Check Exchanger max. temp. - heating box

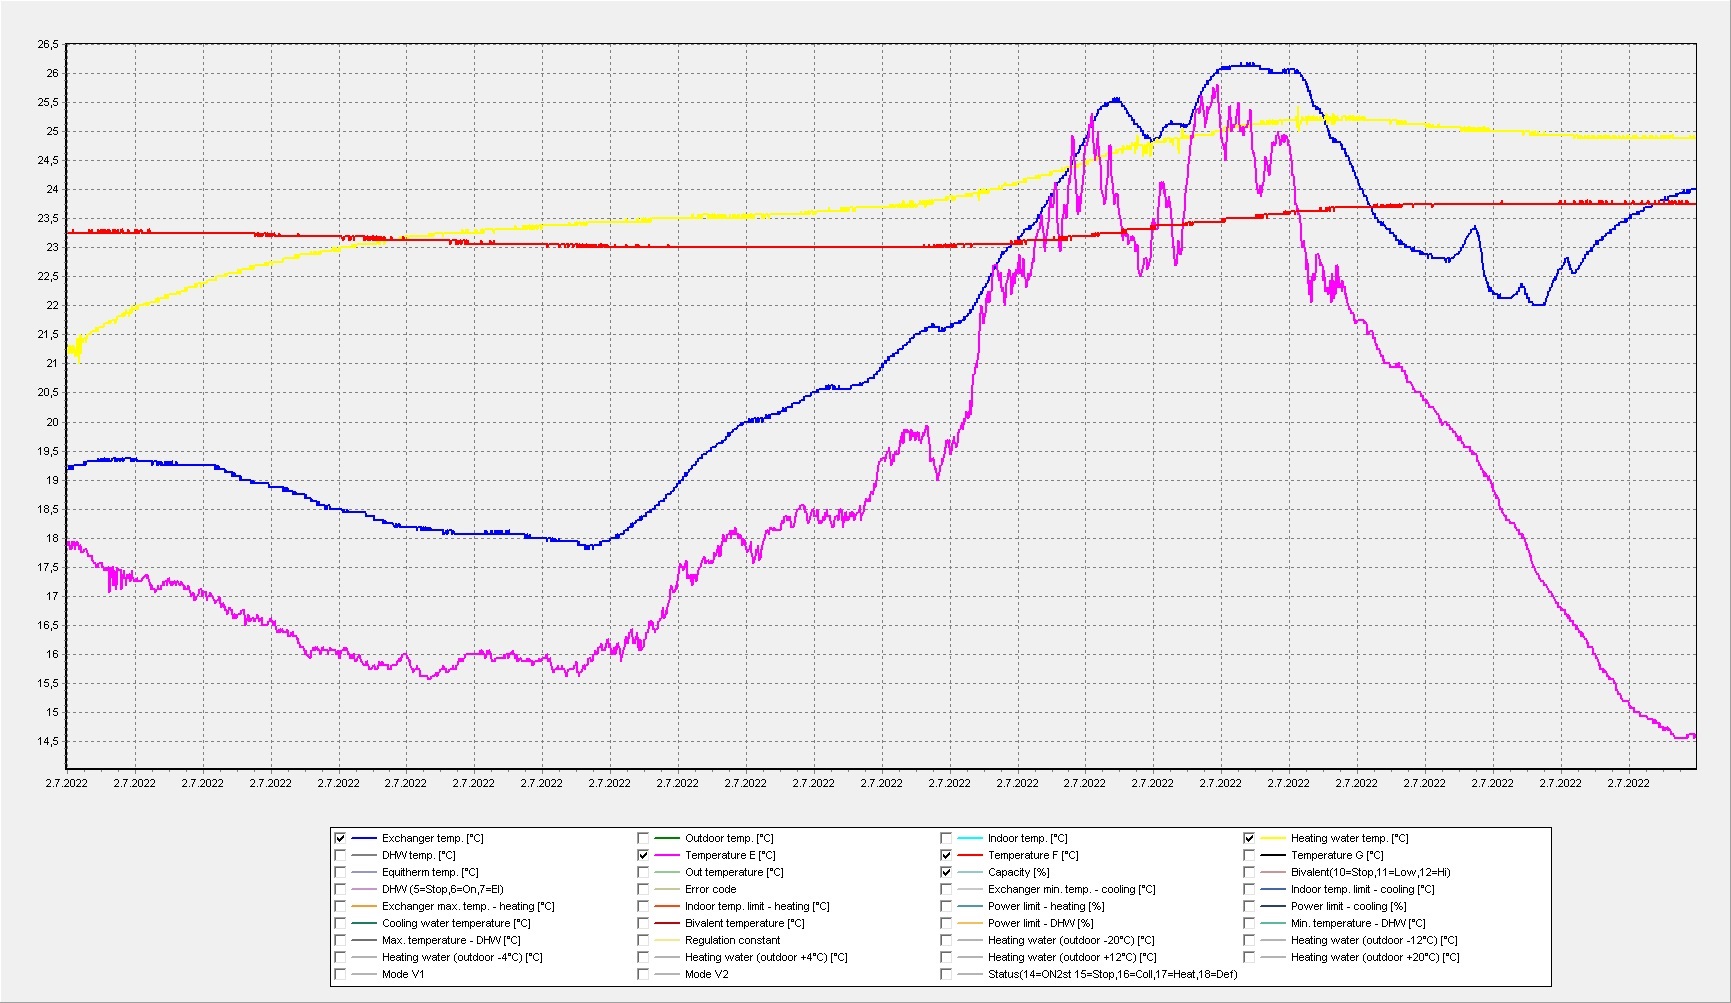340,906
